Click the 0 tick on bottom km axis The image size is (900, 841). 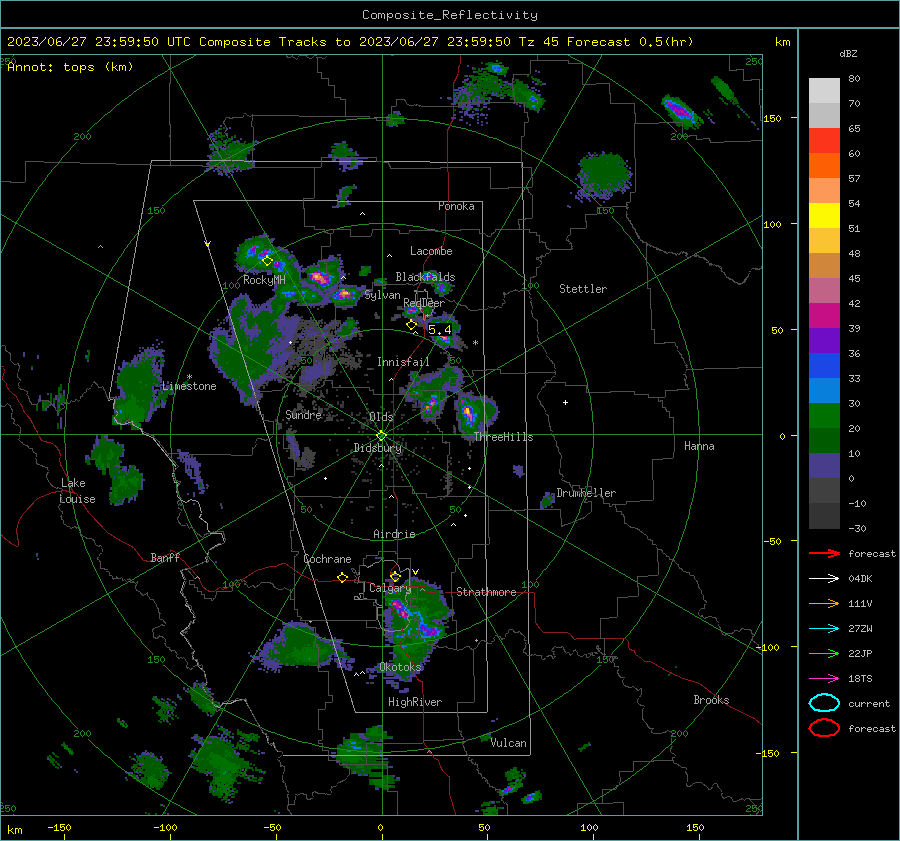click(381, 827)
